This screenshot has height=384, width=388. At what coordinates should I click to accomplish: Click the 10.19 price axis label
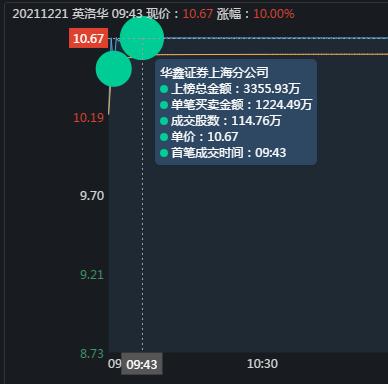click(88, 117)
